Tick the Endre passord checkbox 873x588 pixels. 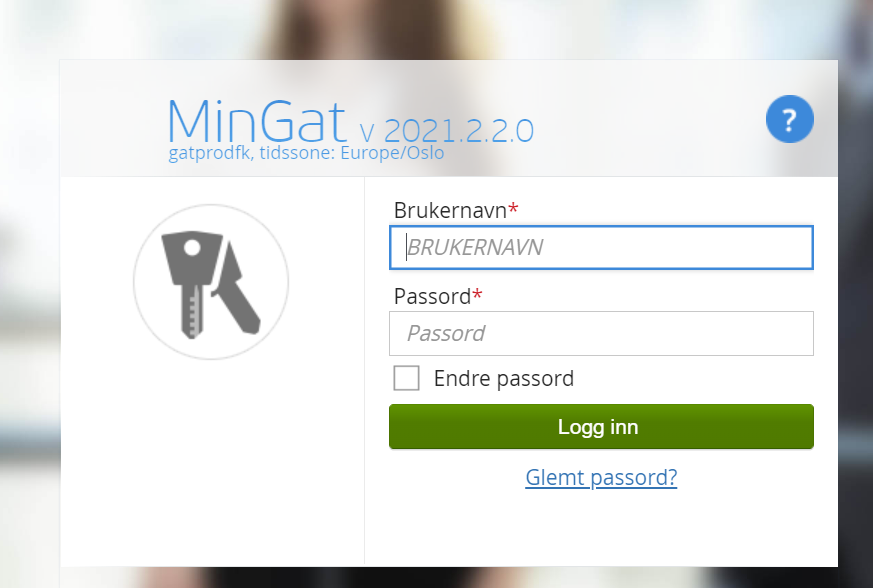tap(406, 378)
